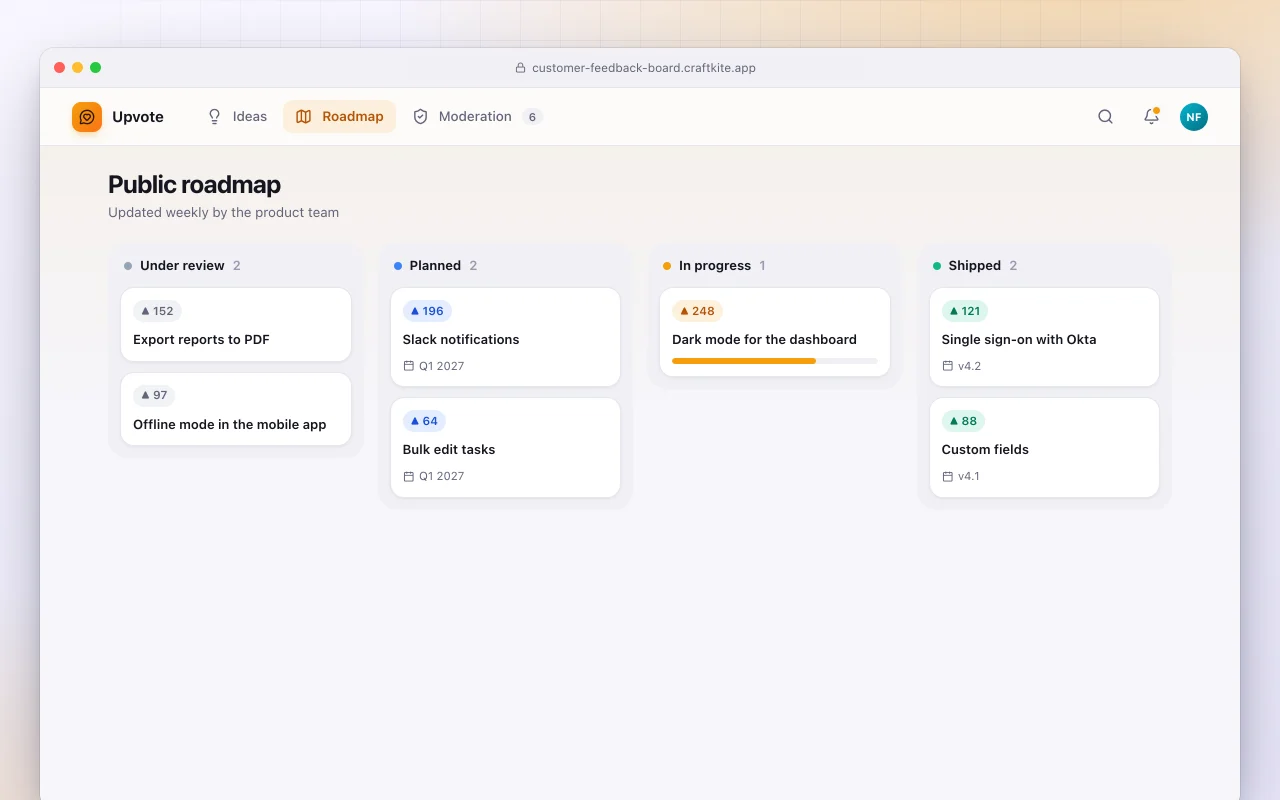This screenshot has height=800, width=1280.
Task: Click the Q1 2027 date on Slack notifications
Action: (x=442, y=366)
